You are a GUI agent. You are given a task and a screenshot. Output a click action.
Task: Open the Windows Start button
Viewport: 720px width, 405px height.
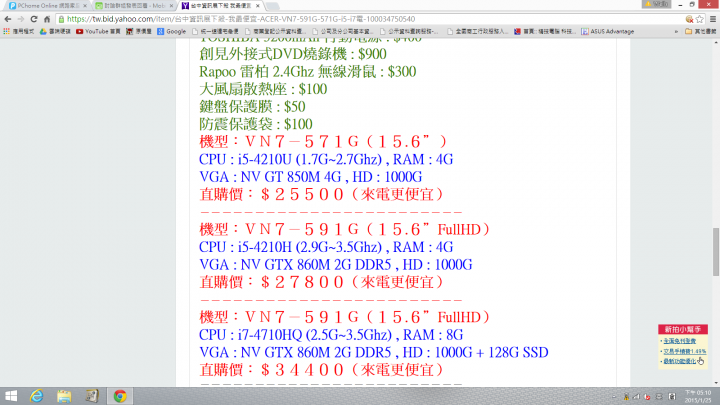(11, 396)
